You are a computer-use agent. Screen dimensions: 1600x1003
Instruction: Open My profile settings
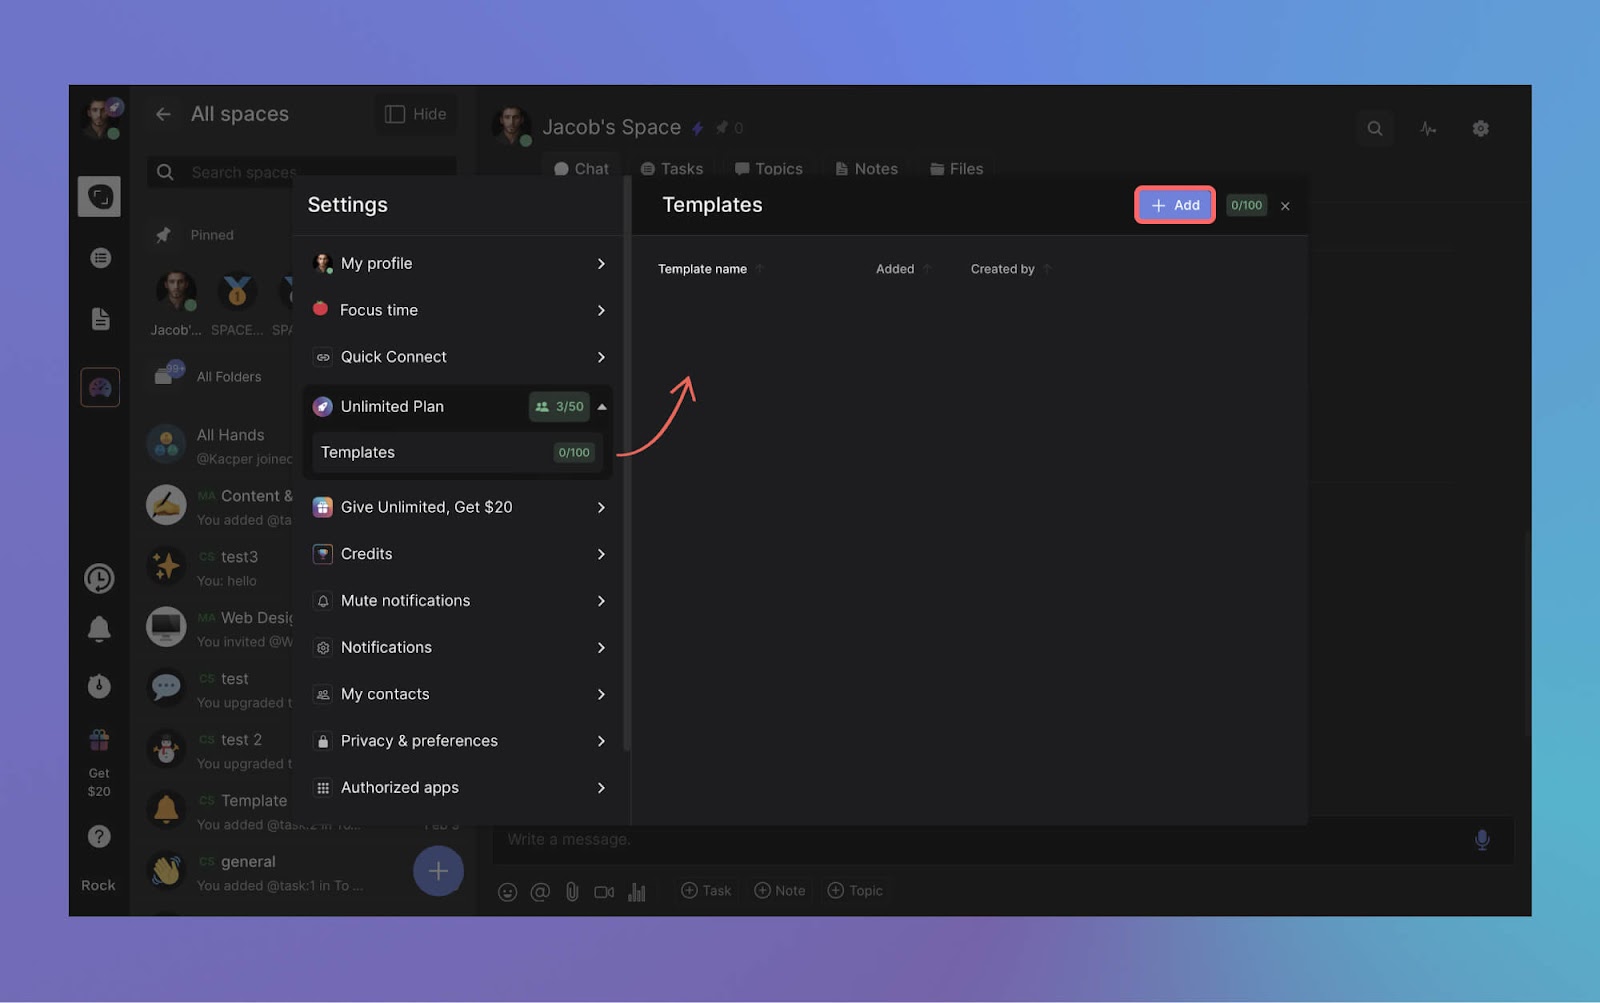coord(458,263)
